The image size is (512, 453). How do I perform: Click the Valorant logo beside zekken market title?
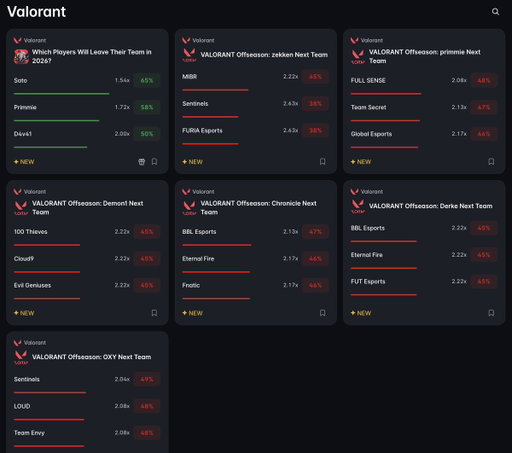coord(189,55)
